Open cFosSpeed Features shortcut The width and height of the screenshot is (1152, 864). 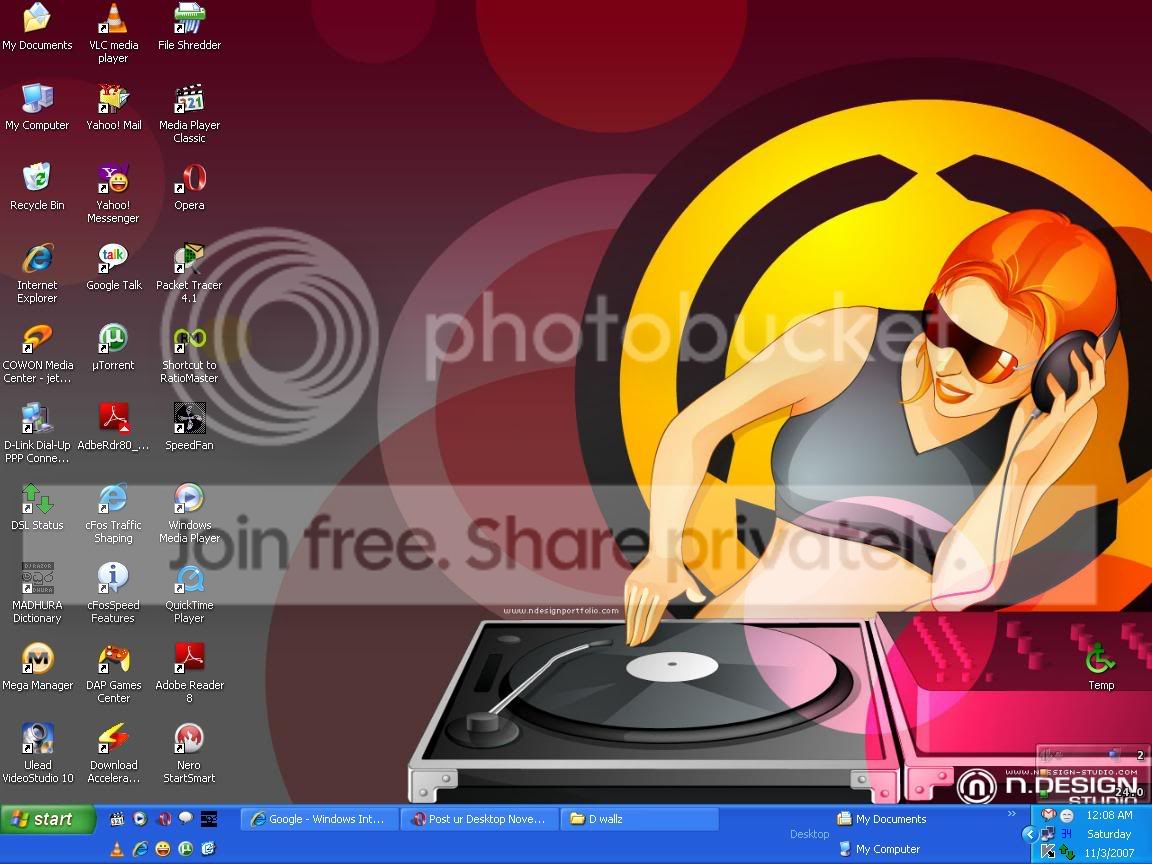113,594
